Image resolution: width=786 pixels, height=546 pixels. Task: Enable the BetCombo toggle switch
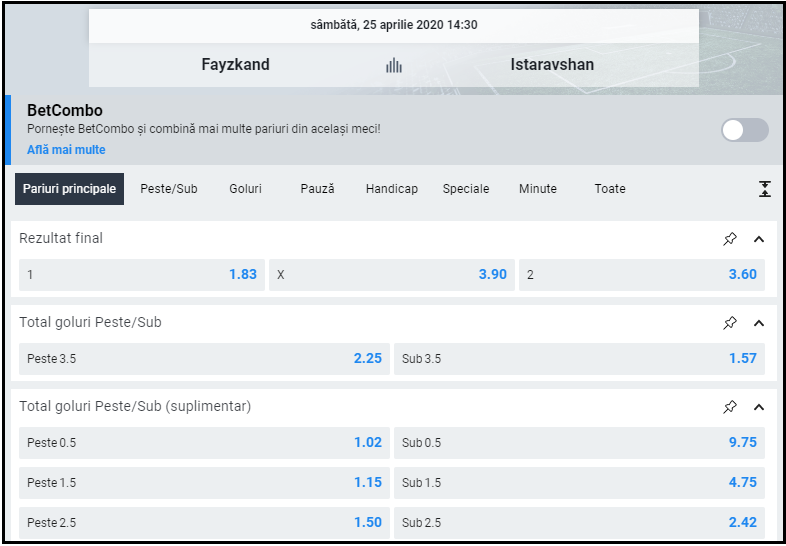[745, 130]
